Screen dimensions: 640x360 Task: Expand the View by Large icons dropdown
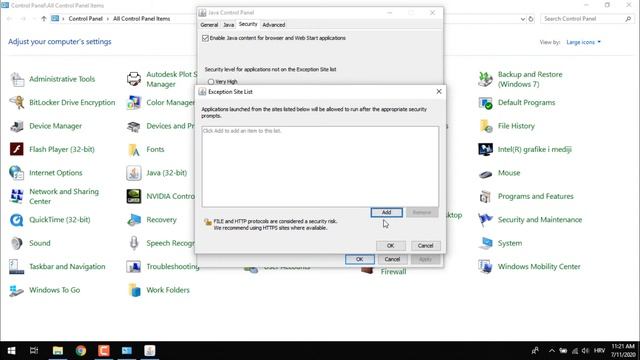pyautogui.click(x=583, y=42)
